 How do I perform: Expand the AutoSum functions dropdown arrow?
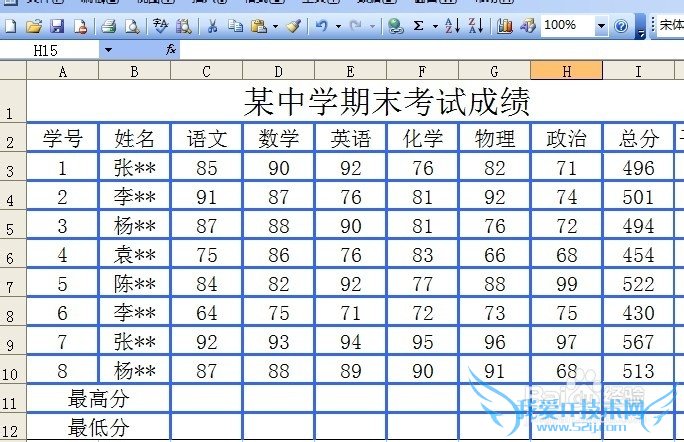435,26
